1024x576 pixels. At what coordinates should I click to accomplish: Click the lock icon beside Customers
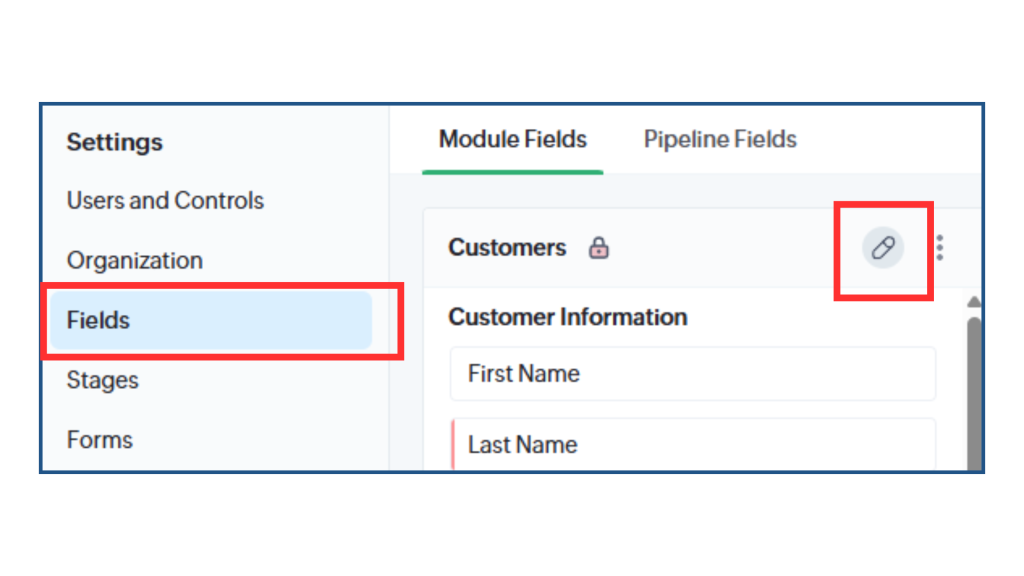[598, 248]
